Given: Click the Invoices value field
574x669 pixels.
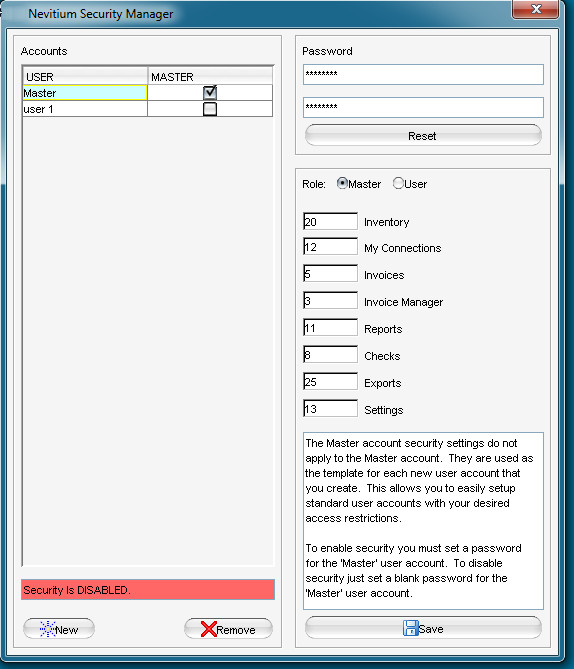Looking at the screenshot, I should click(330, 273).
